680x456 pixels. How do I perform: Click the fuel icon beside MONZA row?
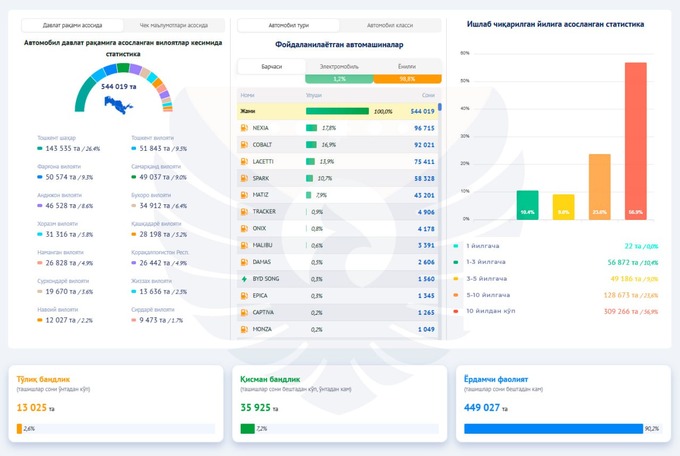click(244, 329)
